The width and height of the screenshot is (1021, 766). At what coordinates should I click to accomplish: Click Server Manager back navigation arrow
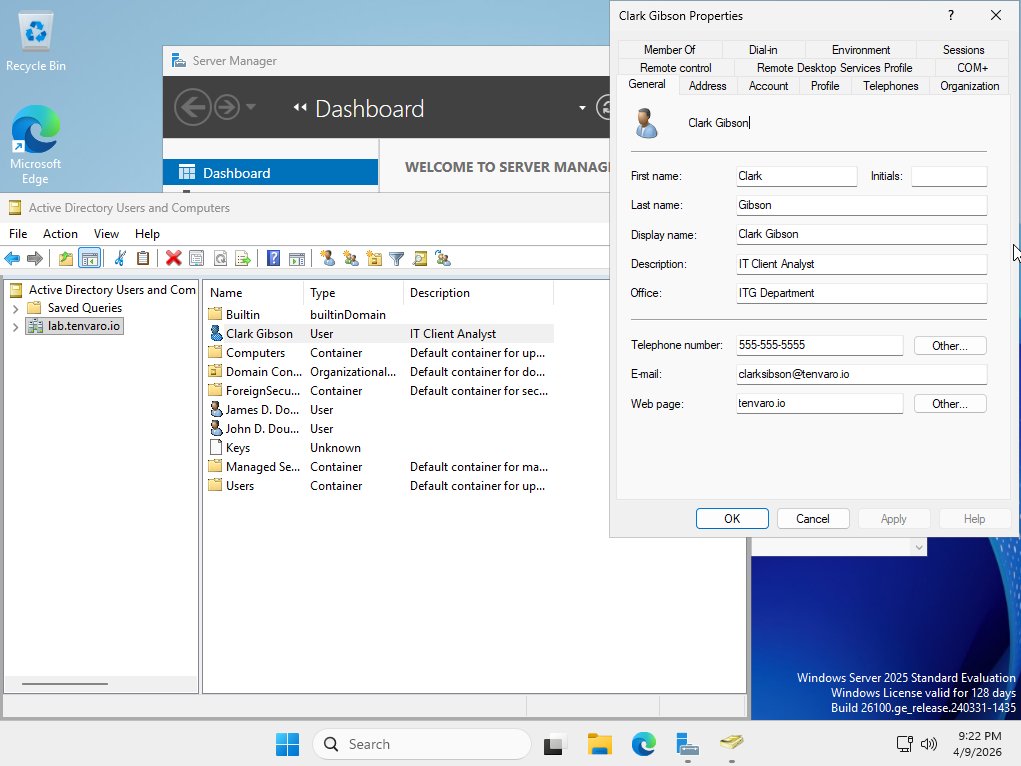(193, 107)
